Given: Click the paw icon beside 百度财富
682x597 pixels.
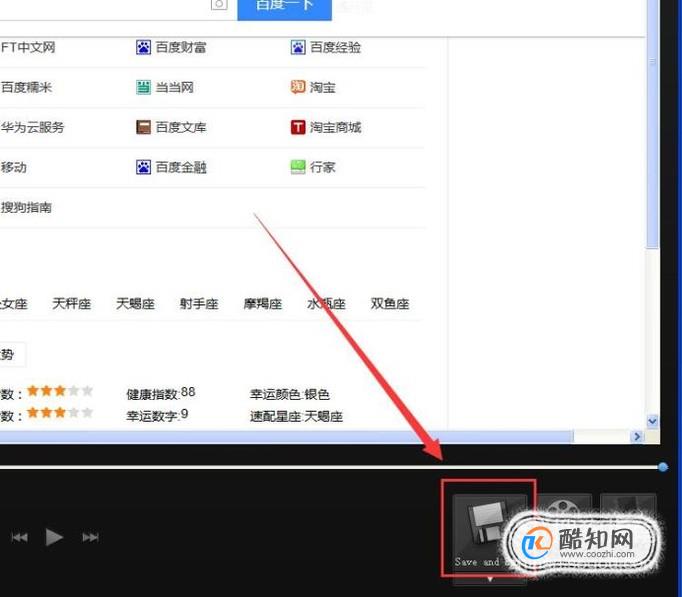Looking at the screenshot, I should tap(143, 47).
